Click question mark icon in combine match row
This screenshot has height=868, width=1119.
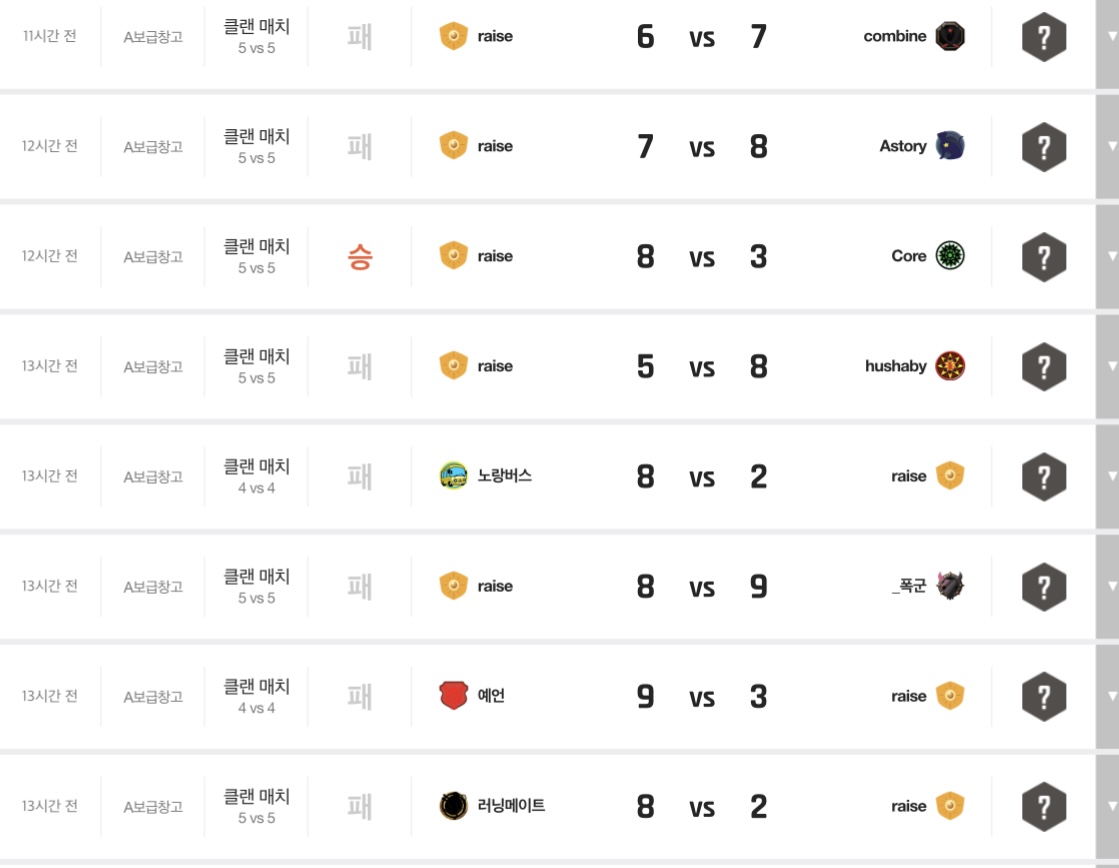[x=1043, y=38]
